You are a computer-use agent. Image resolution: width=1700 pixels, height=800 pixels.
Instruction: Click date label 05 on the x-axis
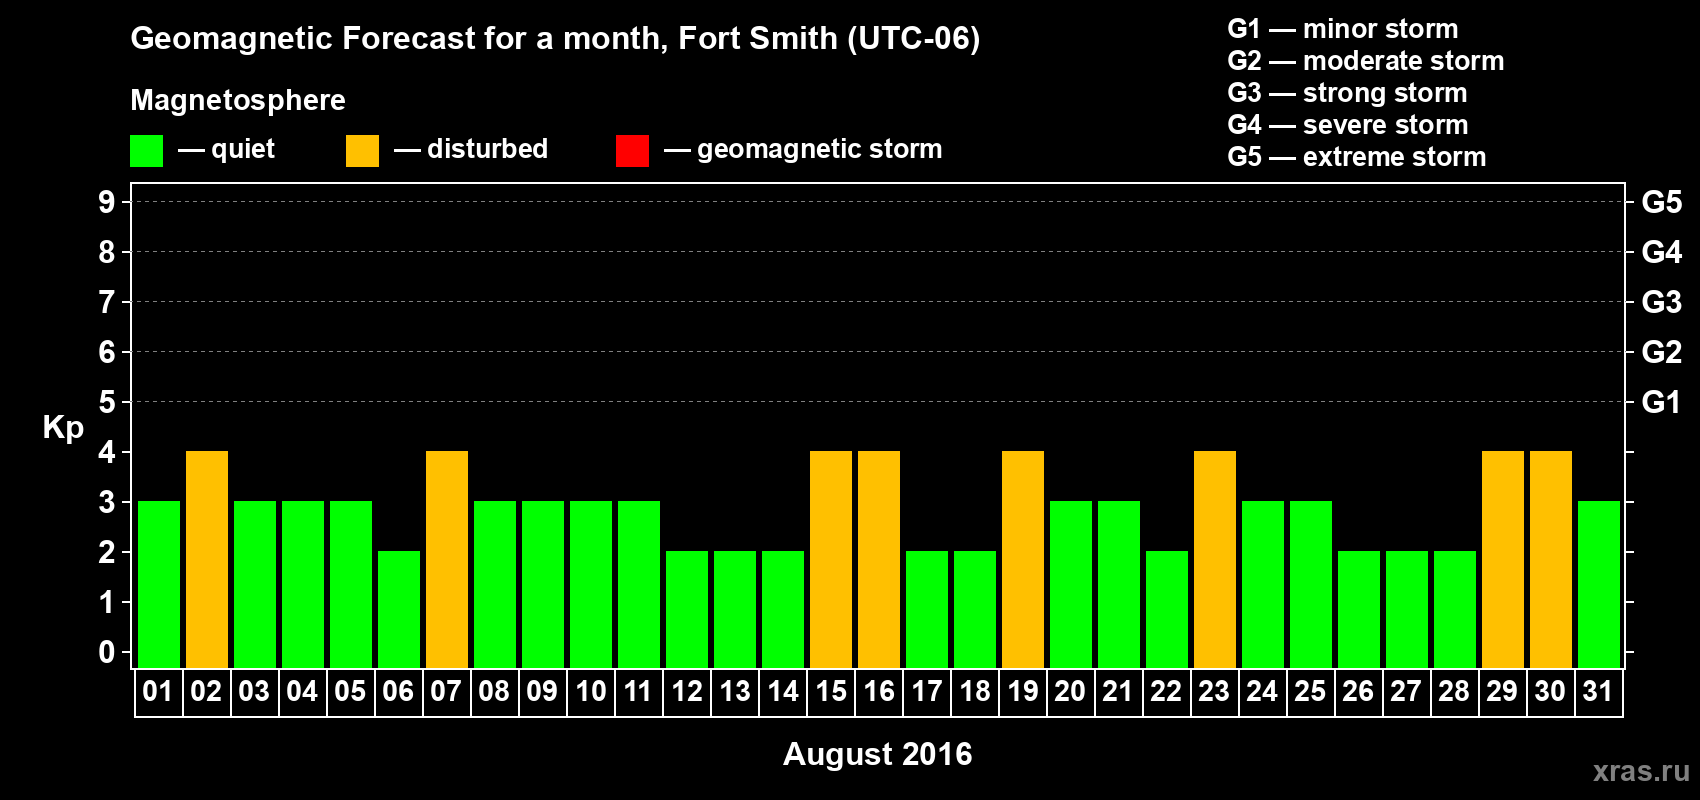pos(350,692)
